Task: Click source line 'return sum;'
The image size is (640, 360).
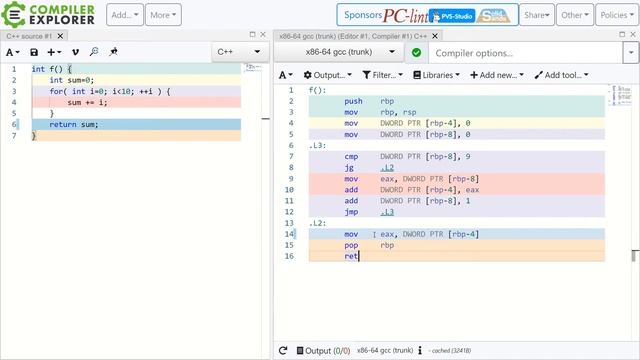Action: (136, 124)
